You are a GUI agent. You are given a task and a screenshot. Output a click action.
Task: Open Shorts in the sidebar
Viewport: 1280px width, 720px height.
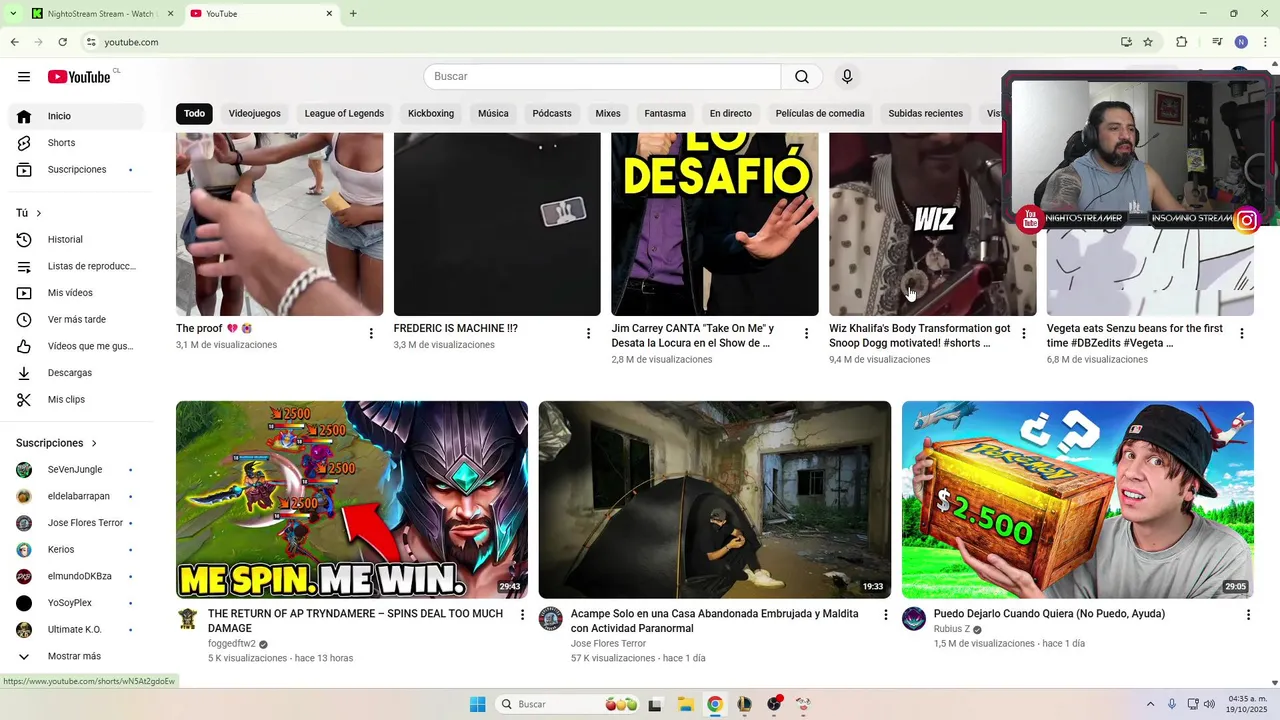coord(76,143)
